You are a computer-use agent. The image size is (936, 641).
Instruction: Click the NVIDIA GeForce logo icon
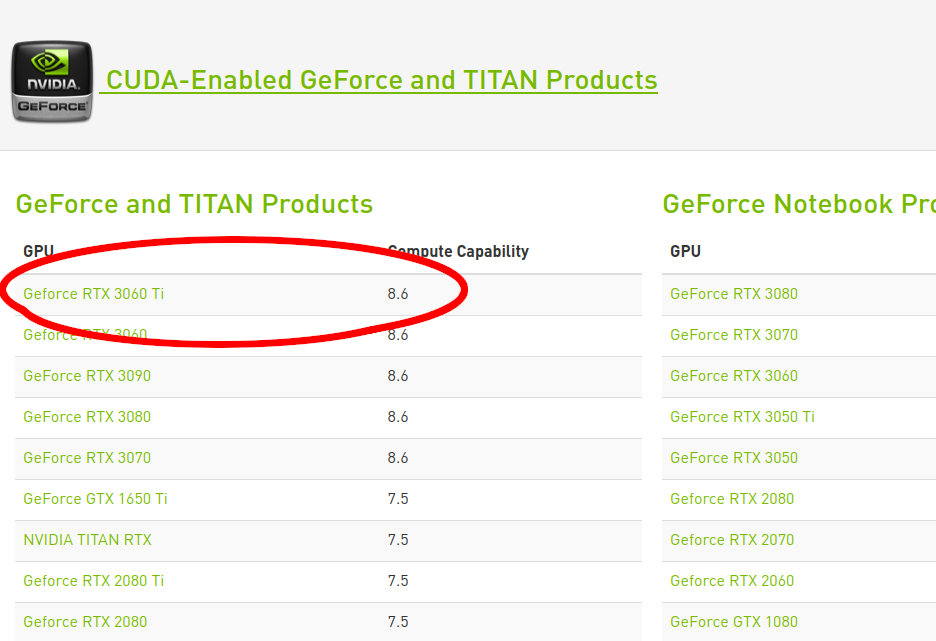52,81
